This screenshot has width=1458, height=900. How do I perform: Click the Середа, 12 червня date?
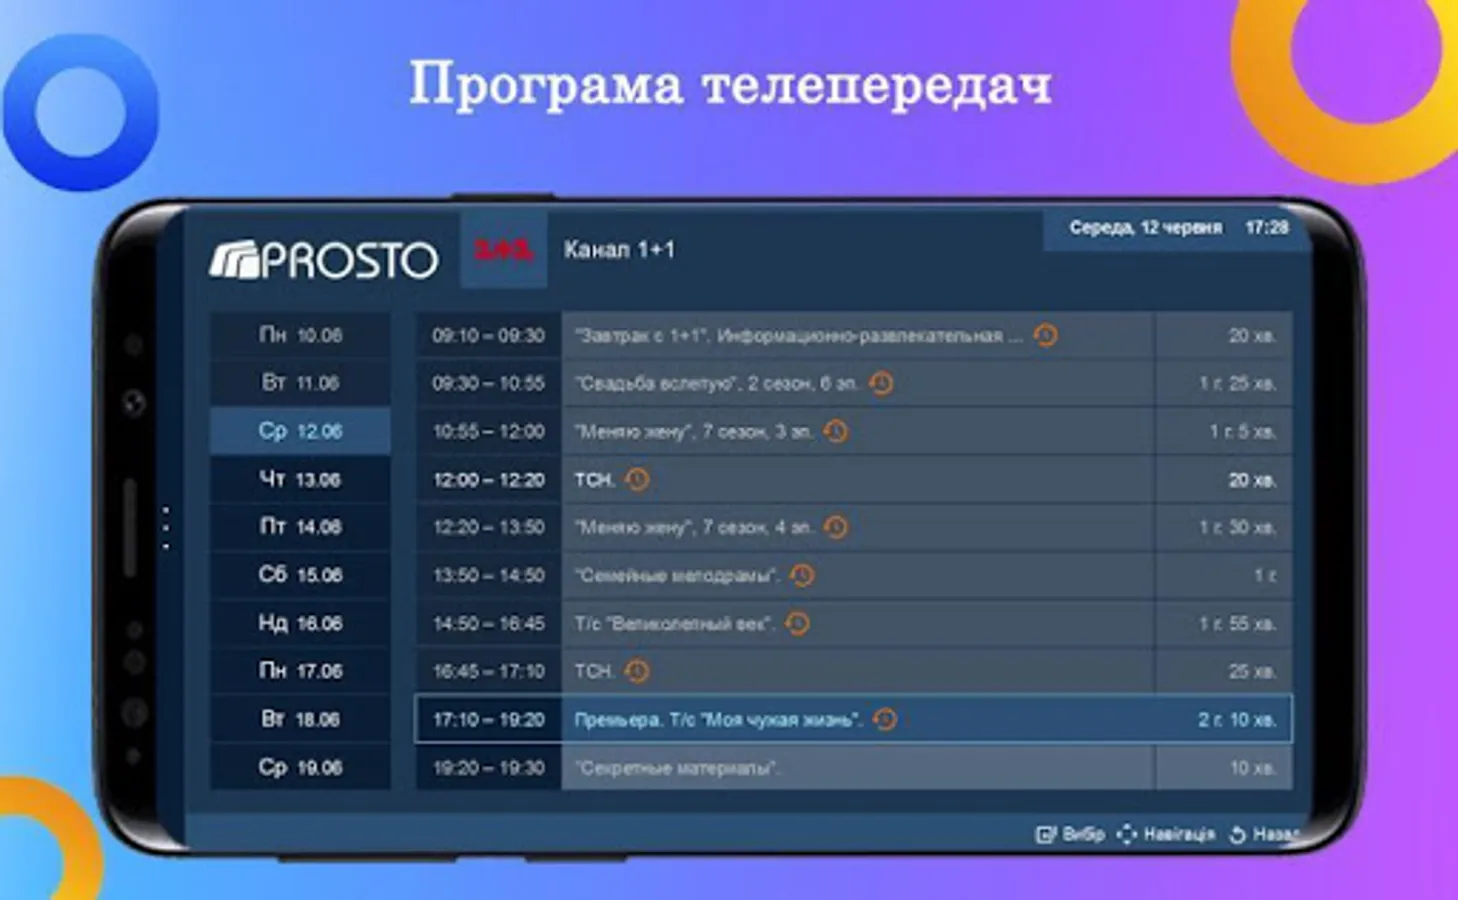pyautogui.click(x=1146, y=228)
